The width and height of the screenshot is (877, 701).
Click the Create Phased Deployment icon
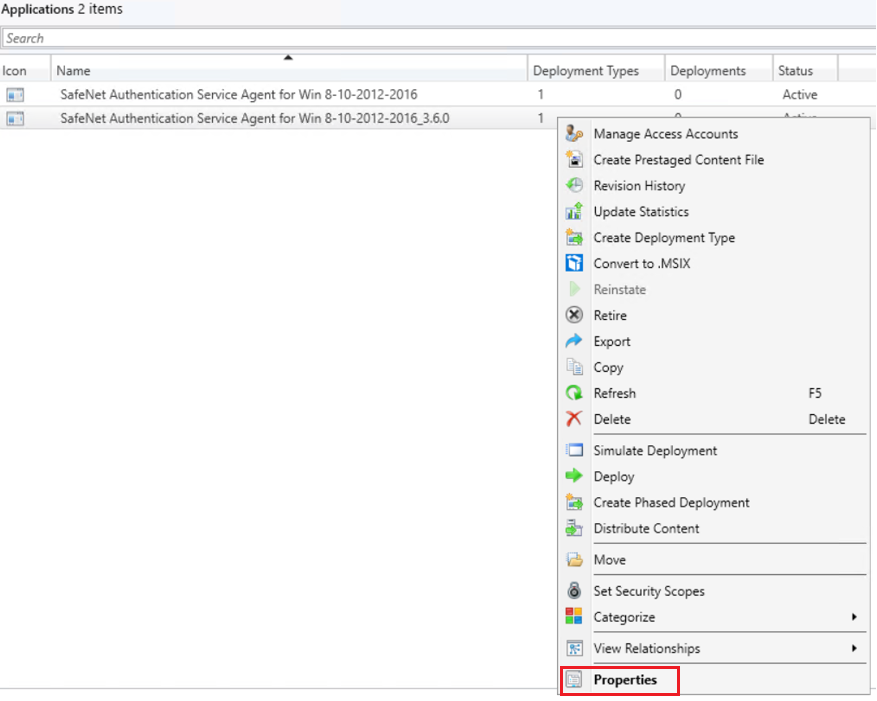(574, 502)
